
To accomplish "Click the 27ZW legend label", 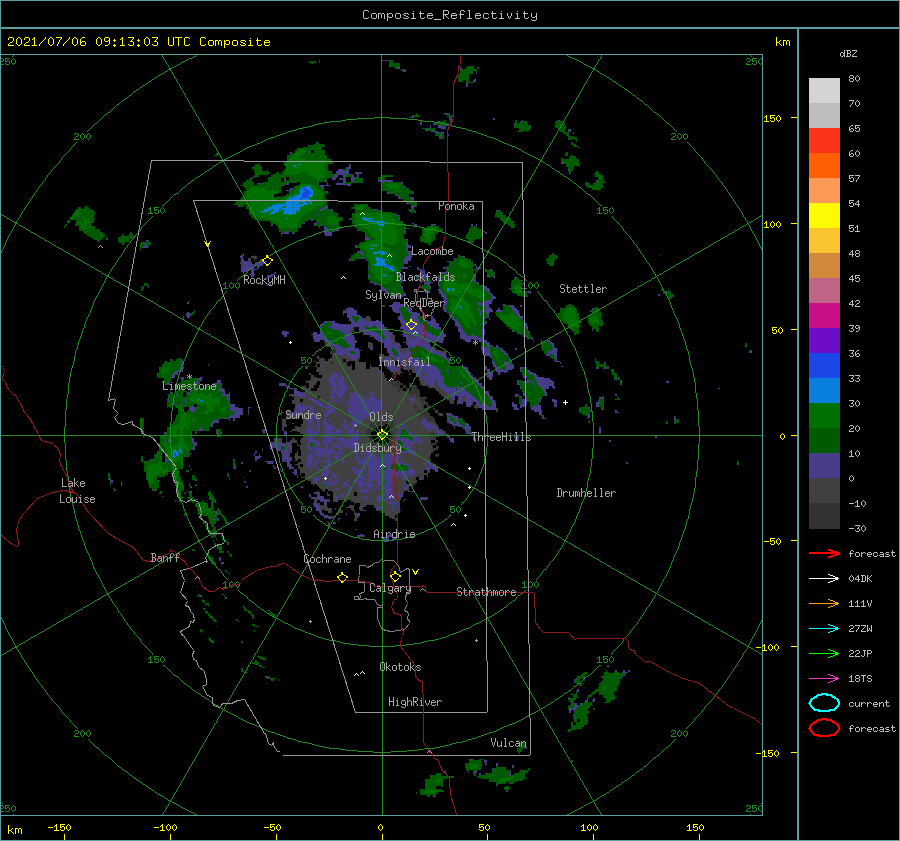I will 860,629.
